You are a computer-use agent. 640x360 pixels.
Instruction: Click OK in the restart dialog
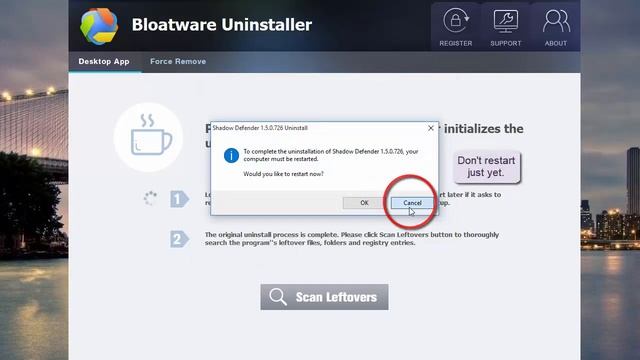click(364, 203)
